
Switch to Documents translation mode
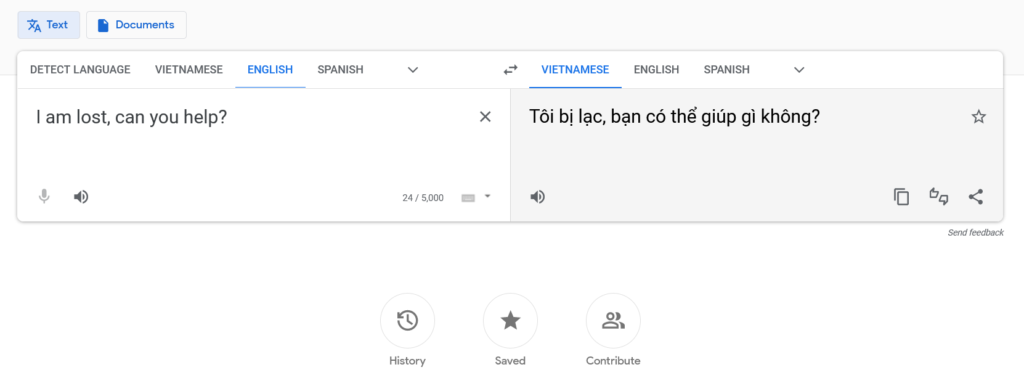136,25
